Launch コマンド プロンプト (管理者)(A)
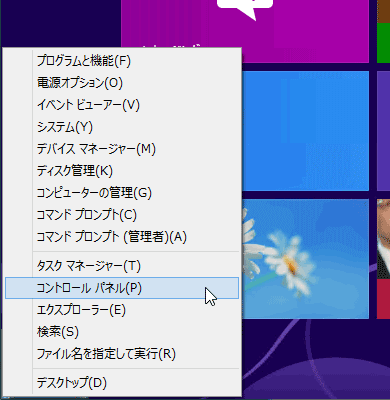This screenshot has width=390, height=400. tap(122, 237)
